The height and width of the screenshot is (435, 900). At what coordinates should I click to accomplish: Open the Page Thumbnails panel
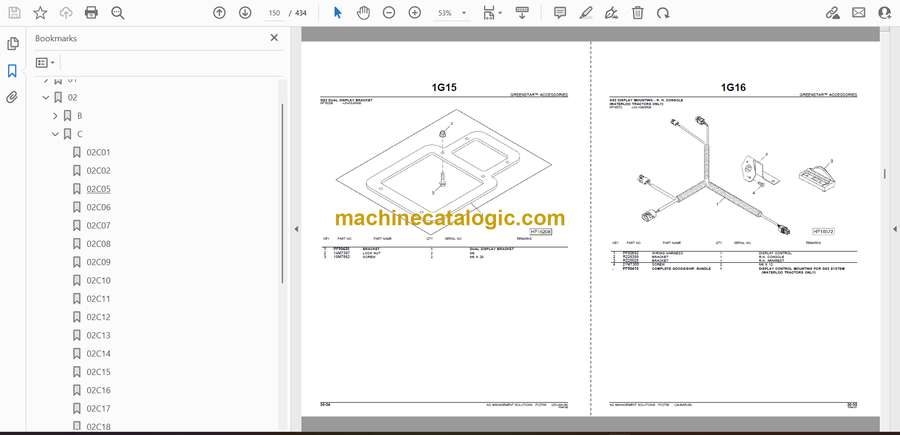coord(12,44)
